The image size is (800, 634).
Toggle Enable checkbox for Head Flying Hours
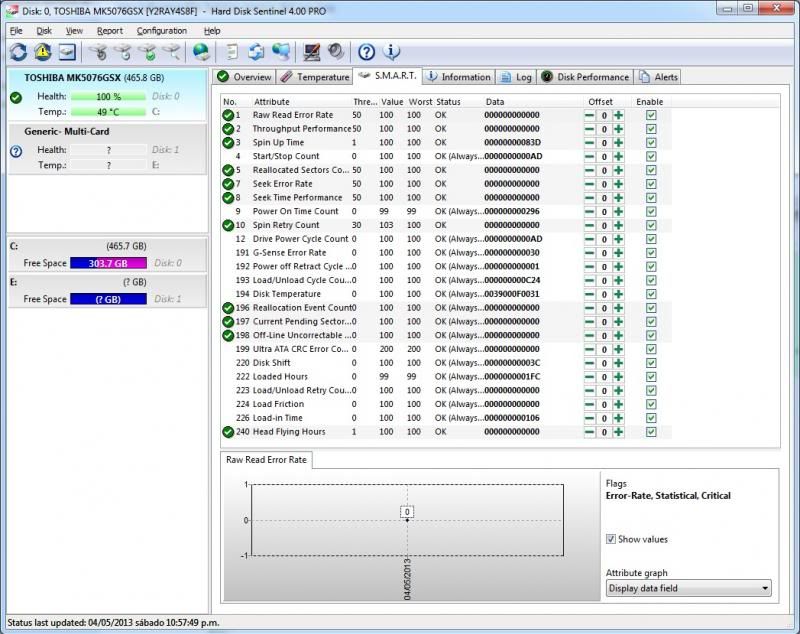pos(651,432)
